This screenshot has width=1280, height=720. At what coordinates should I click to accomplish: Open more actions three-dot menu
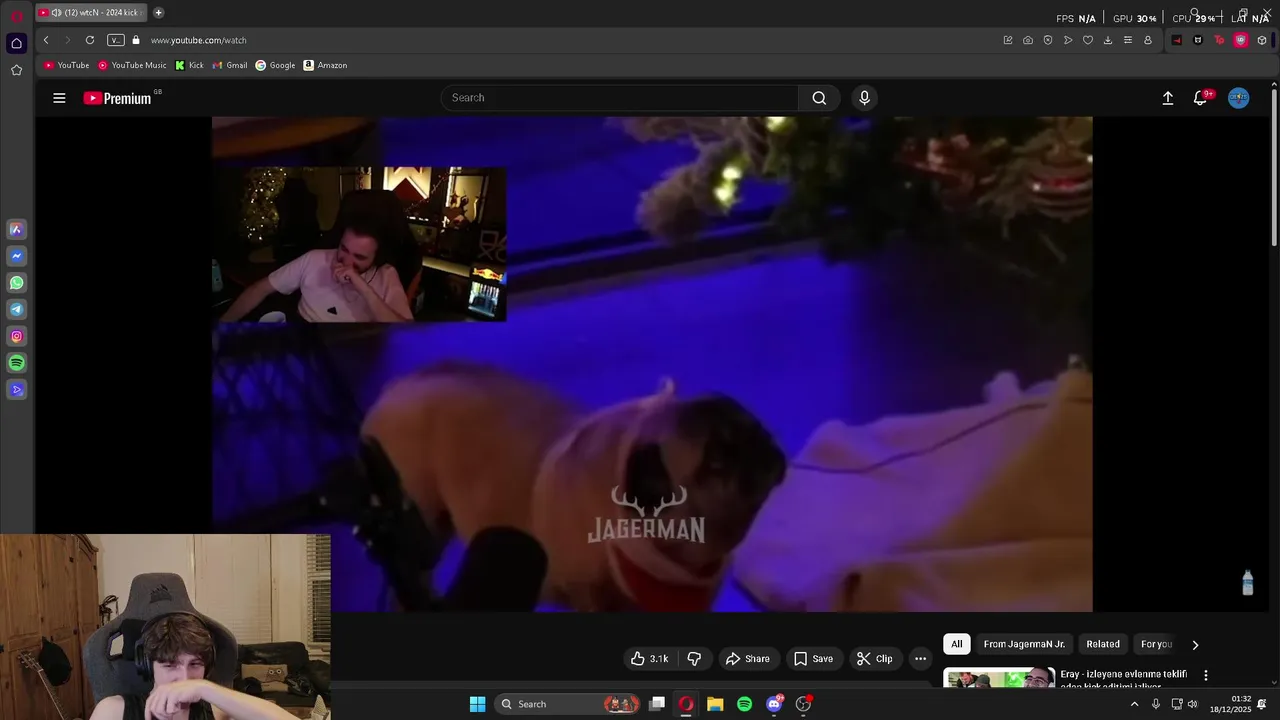921,658
